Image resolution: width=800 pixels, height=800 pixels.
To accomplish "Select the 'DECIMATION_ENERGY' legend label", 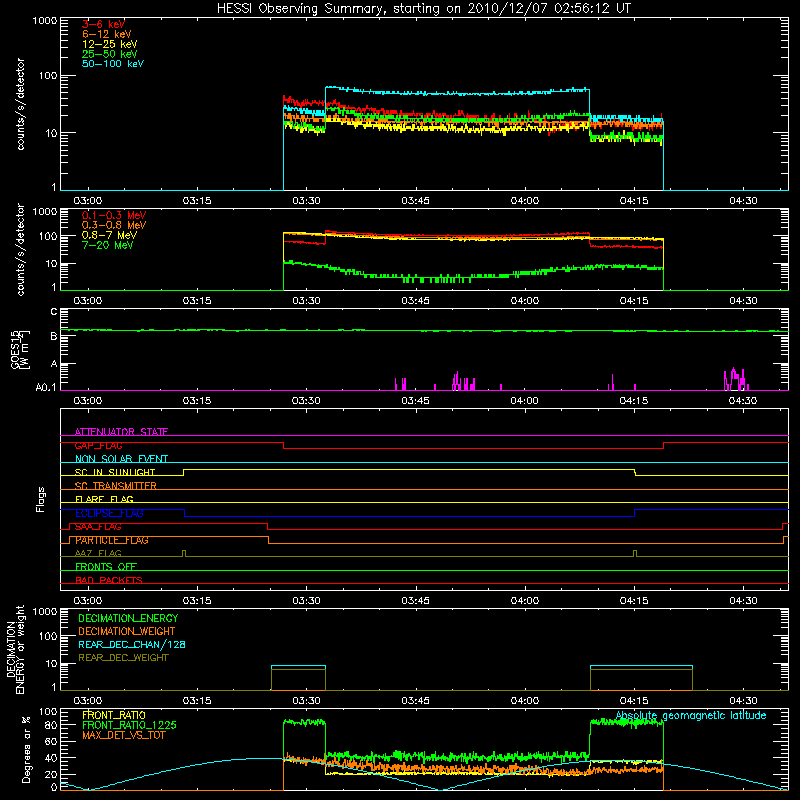I will point(128,618).
